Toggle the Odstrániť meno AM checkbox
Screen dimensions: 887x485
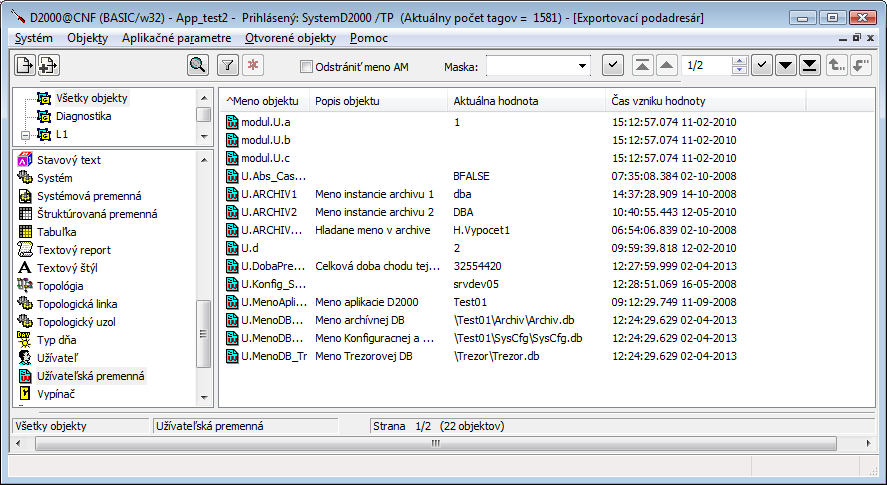click(x=307, y=67)
